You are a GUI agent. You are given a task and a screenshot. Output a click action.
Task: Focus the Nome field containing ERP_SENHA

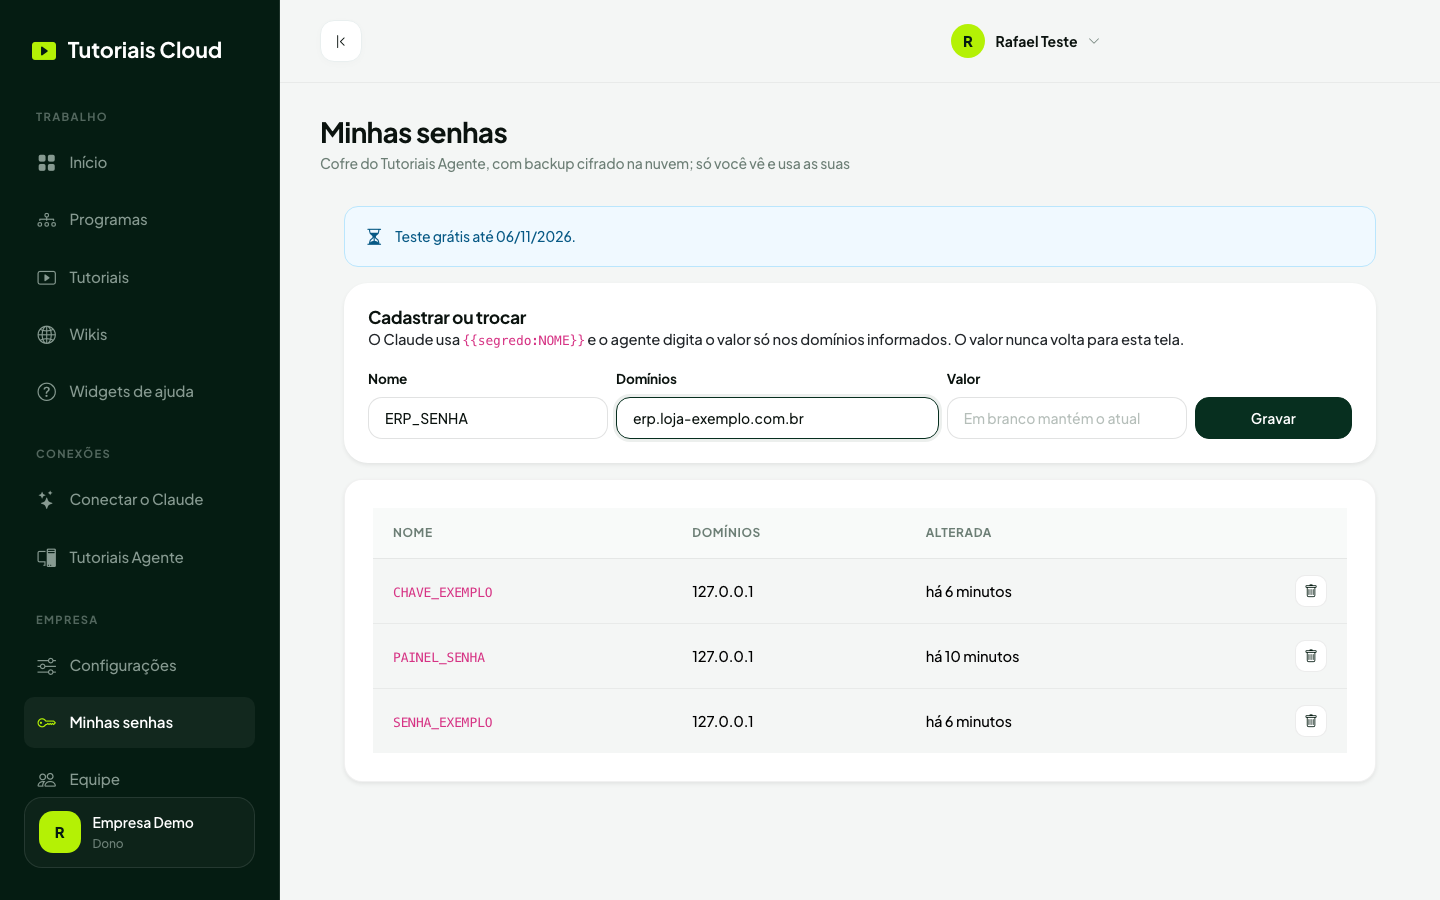pos(488,418)
